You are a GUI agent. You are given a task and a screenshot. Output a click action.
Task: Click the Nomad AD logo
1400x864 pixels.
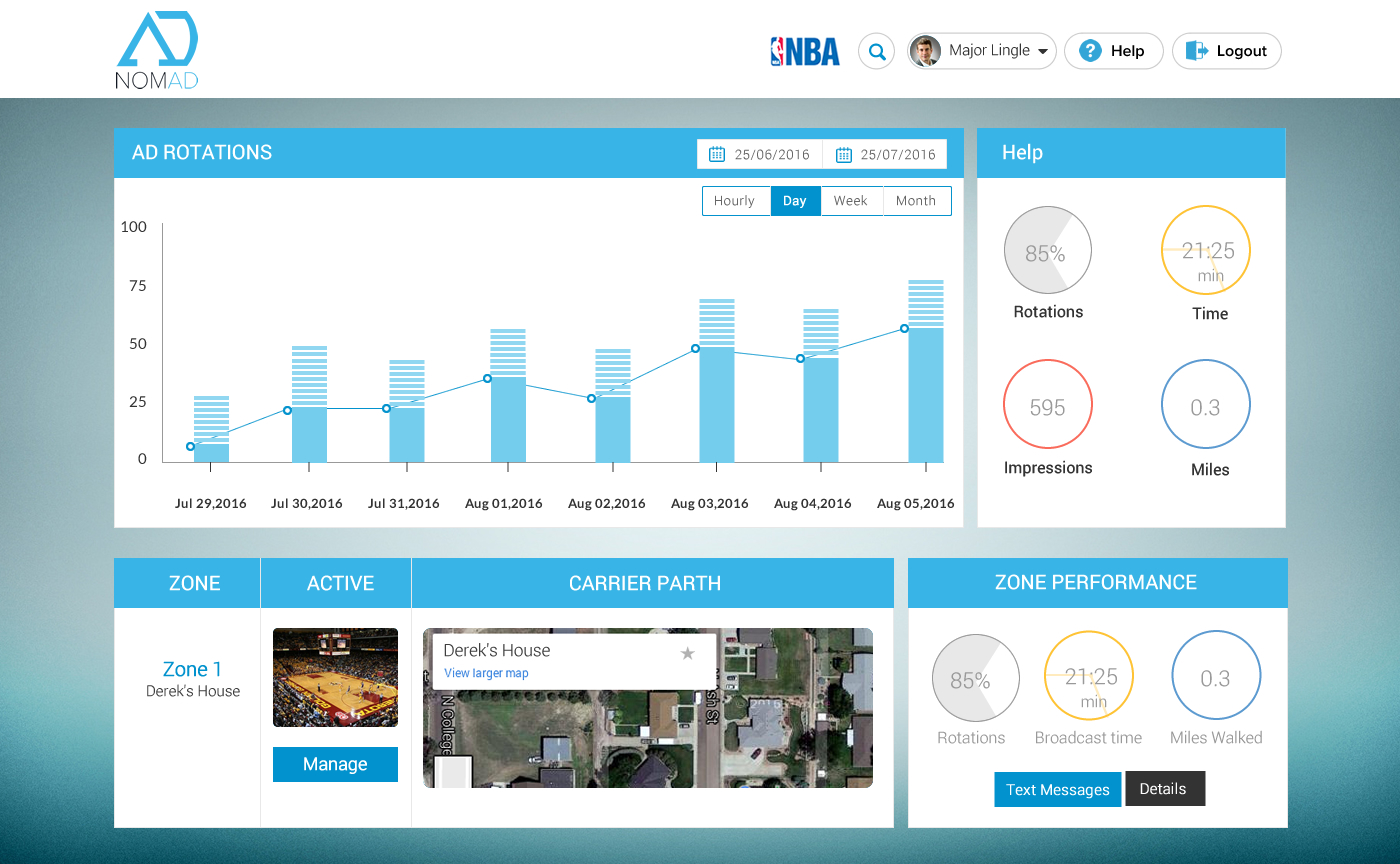pos(158,50)
